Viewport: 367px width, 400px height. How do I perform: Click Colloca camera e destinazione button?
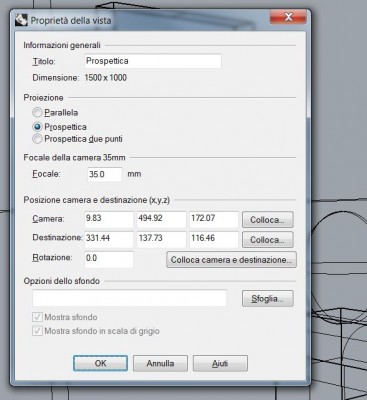pos(231,260)
